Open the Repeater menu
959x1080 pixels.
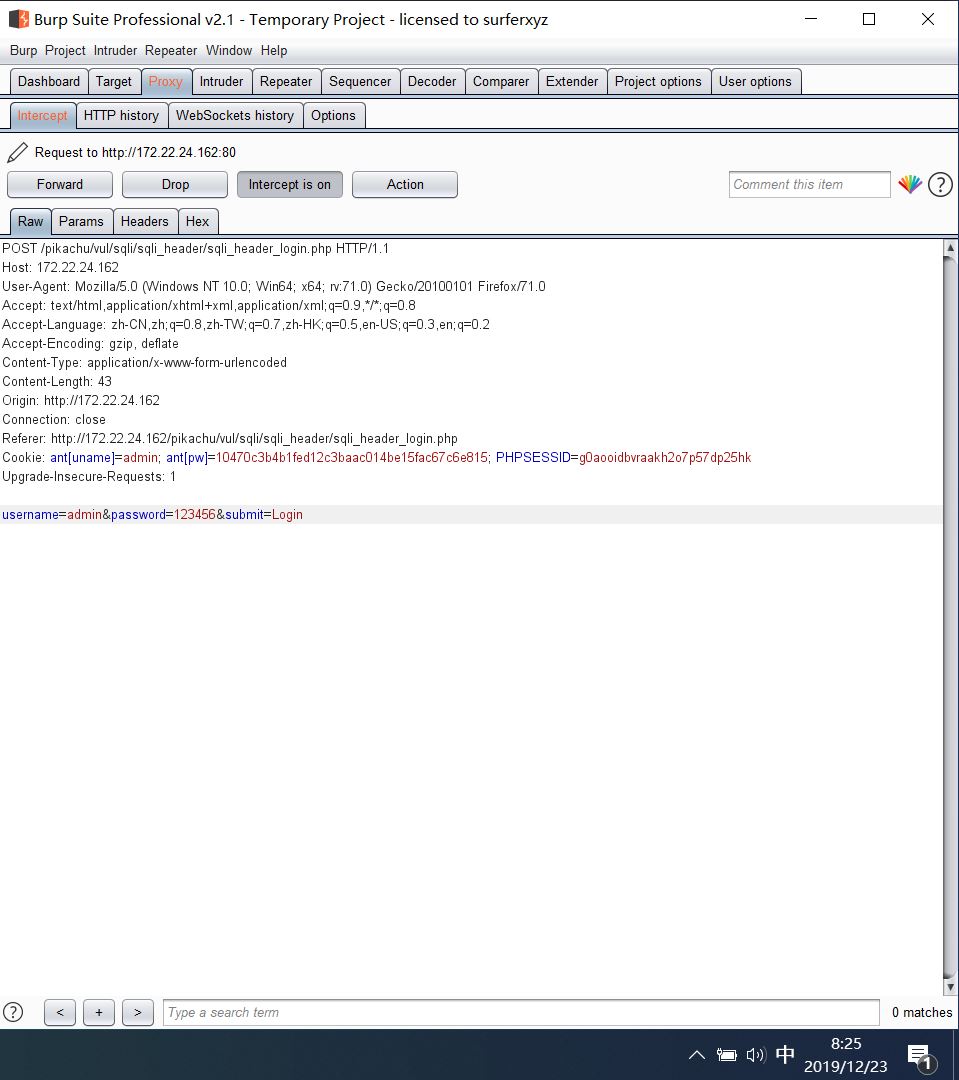point(171,50)
